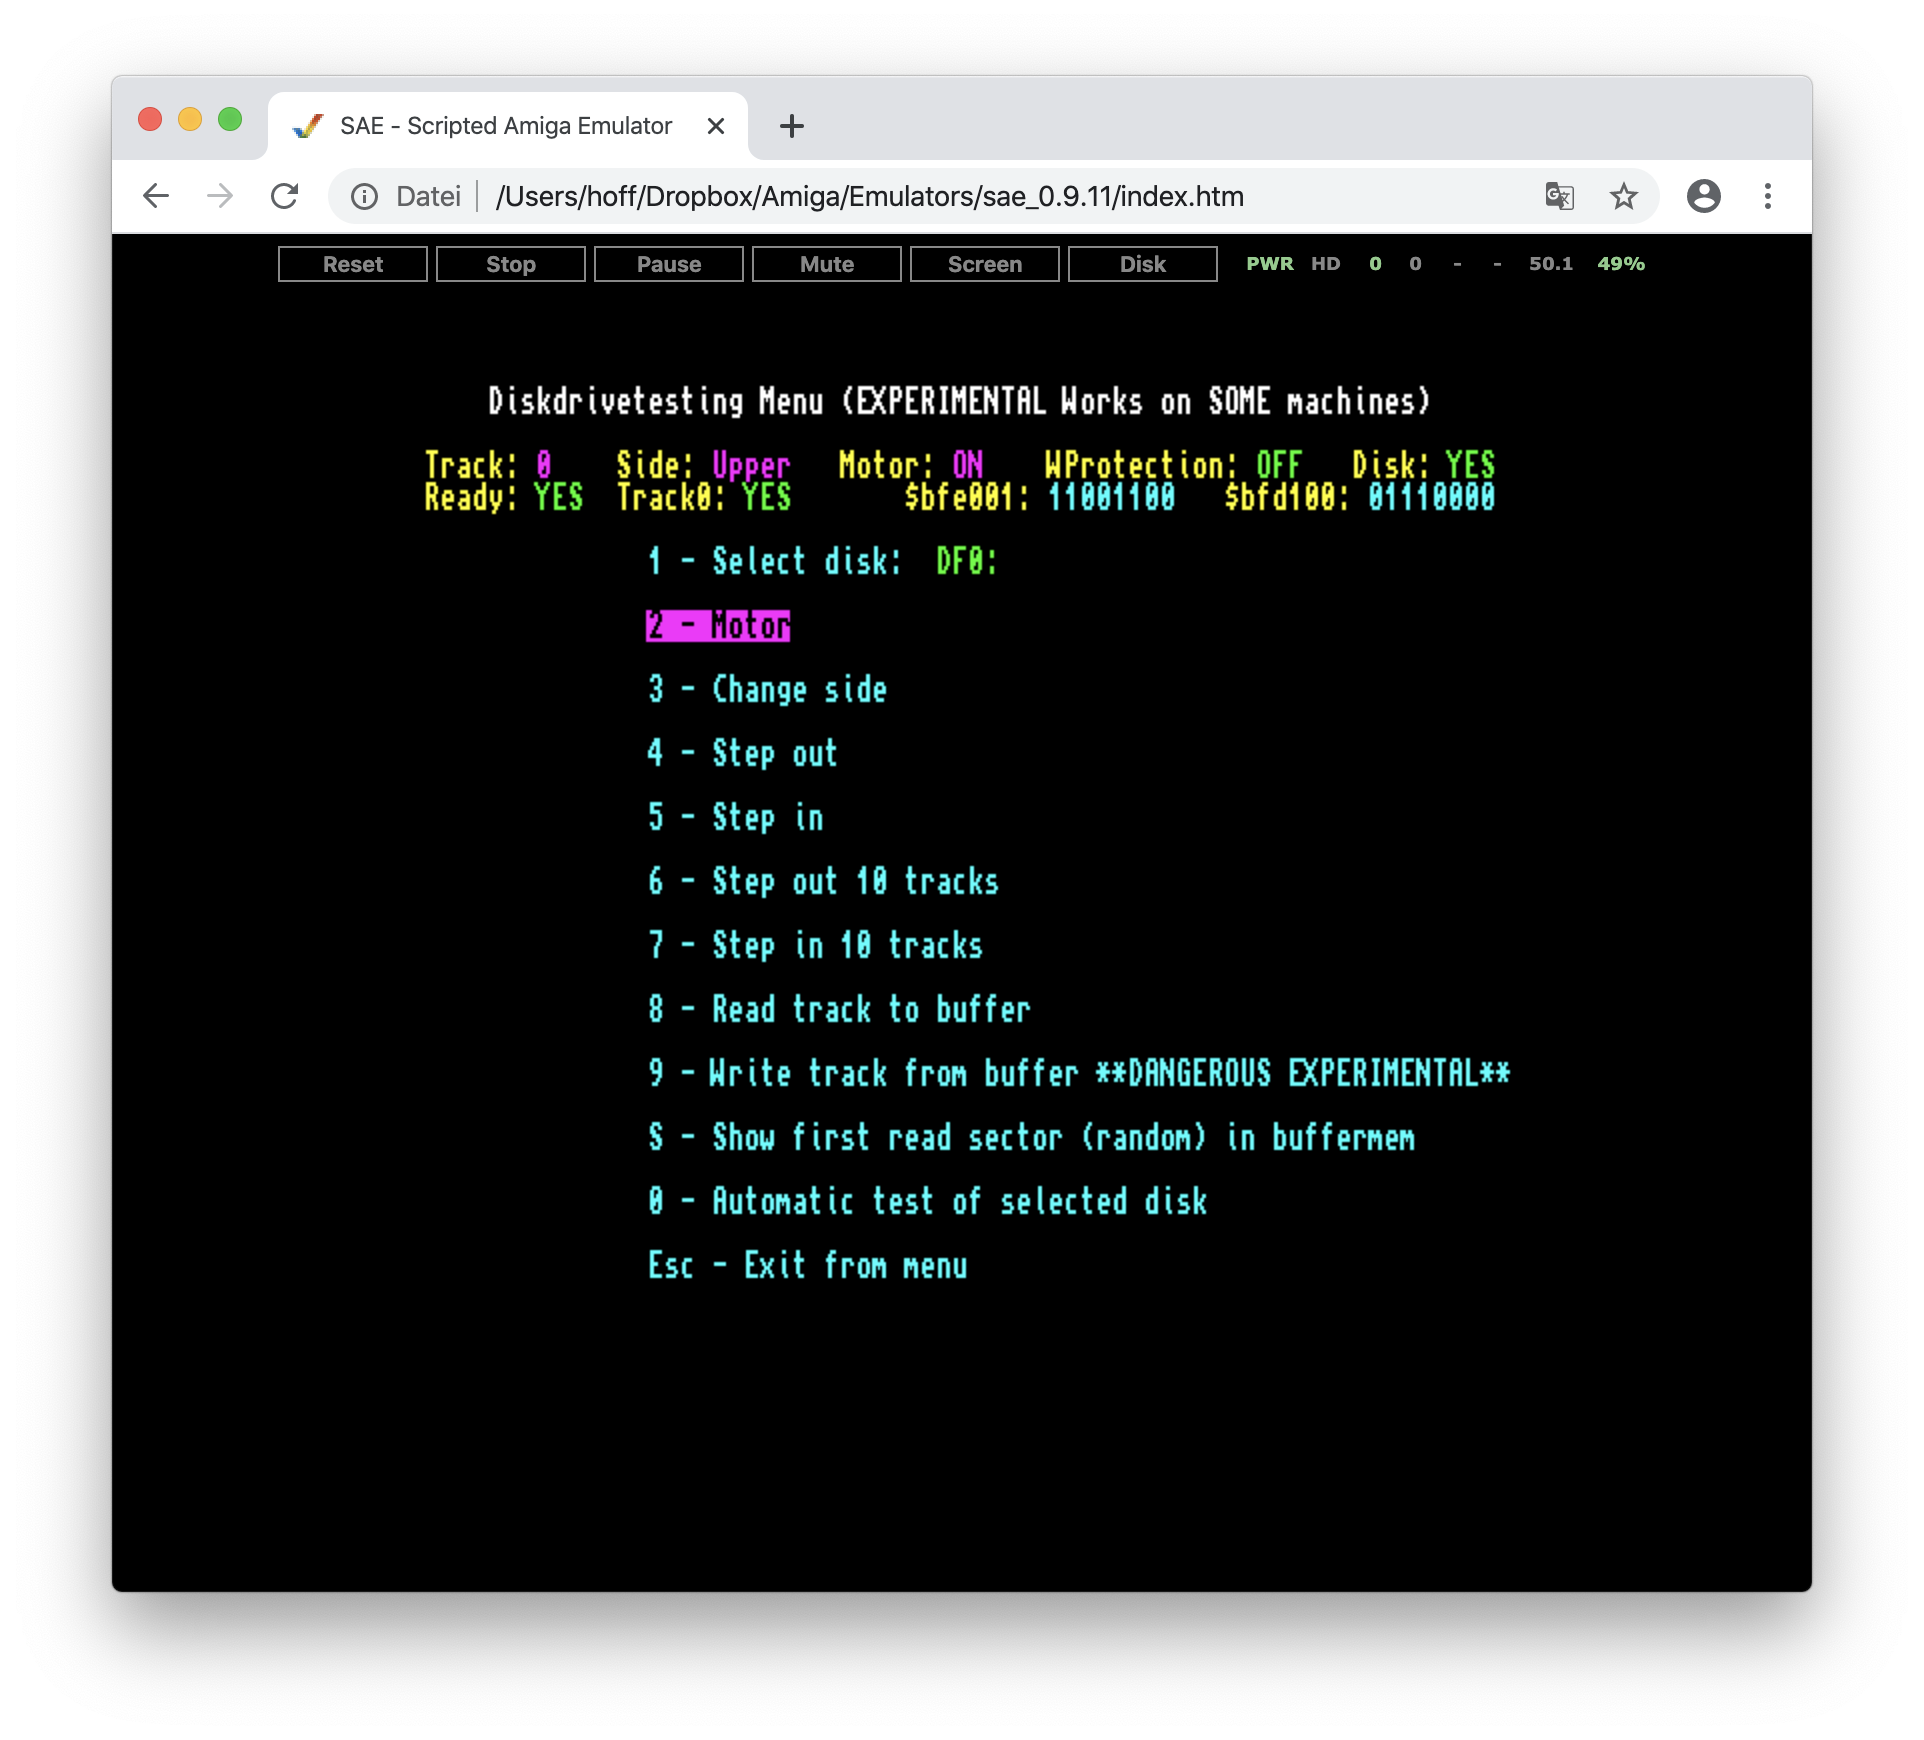This screenshot has width=1924, height=1740.
Task: Go forward with the browser forward arrow
Action: tap(220, 196)
